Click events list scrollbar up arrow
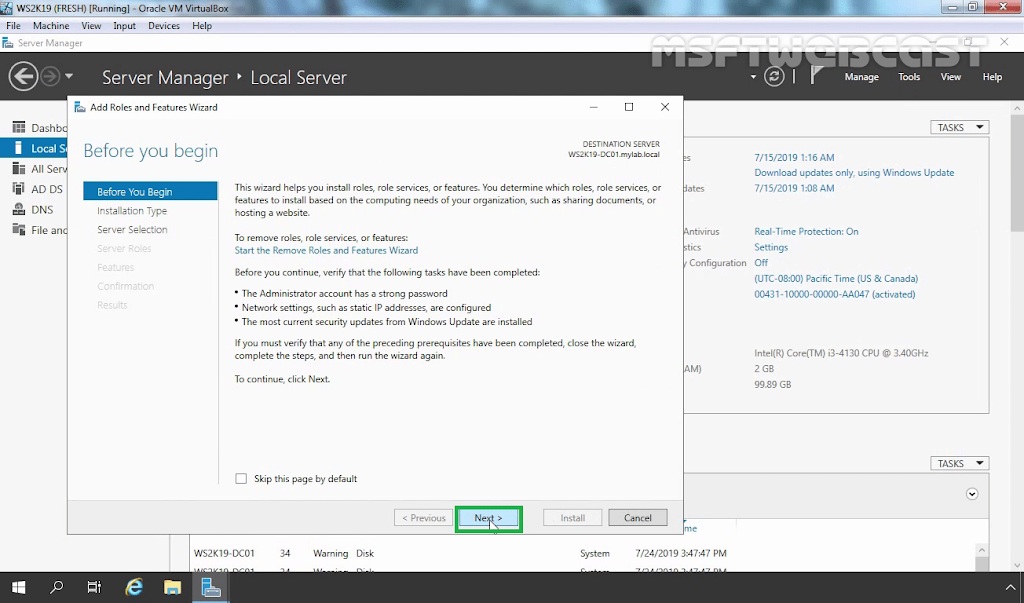Viewport: 1024px width, 603px height. pos(982,551)
